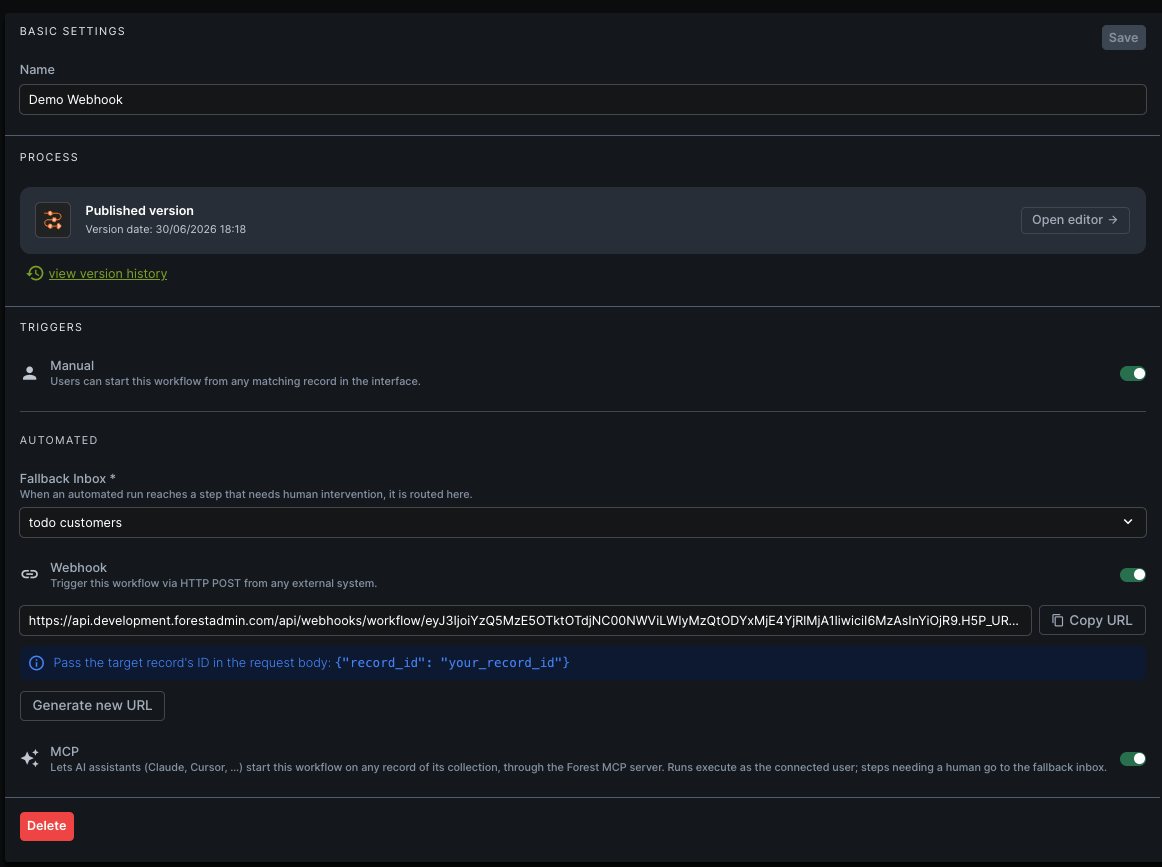Click the info icon in the record ID hint
The height and width of the screenshot is (867, 1162).
pos(36,663)
